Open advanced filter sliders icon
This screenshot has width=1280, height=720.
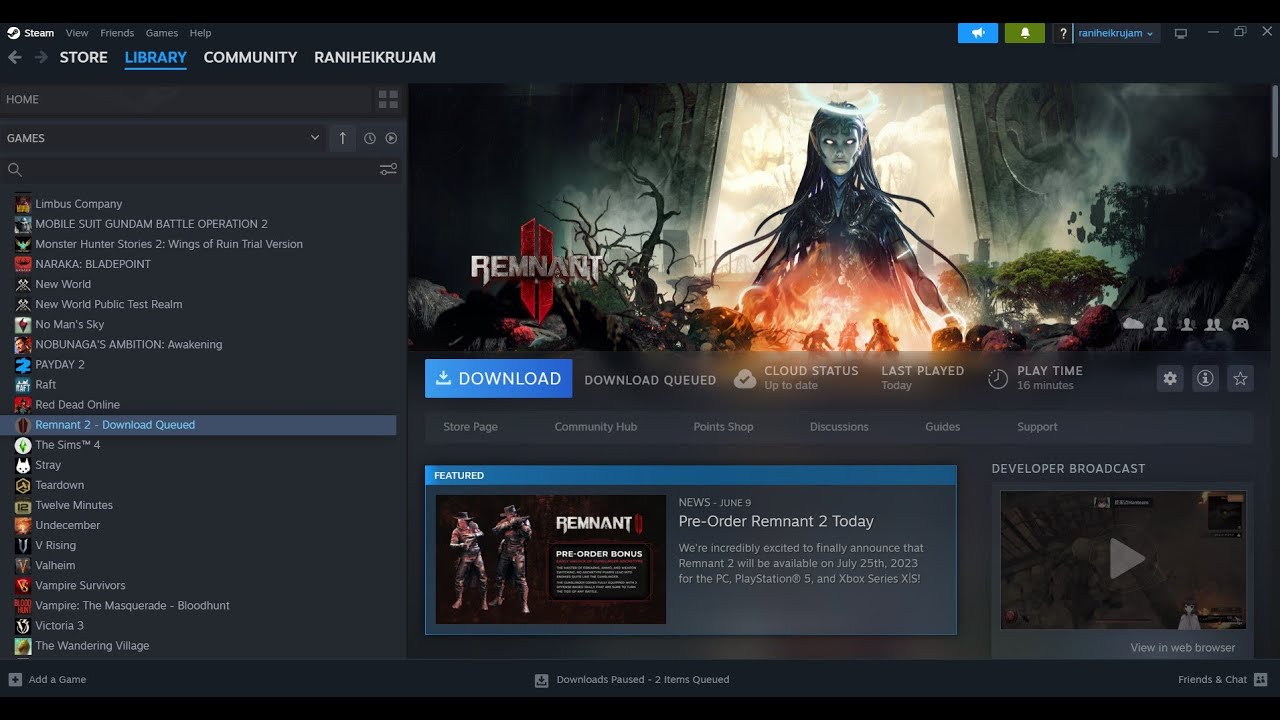coord(388,170)
